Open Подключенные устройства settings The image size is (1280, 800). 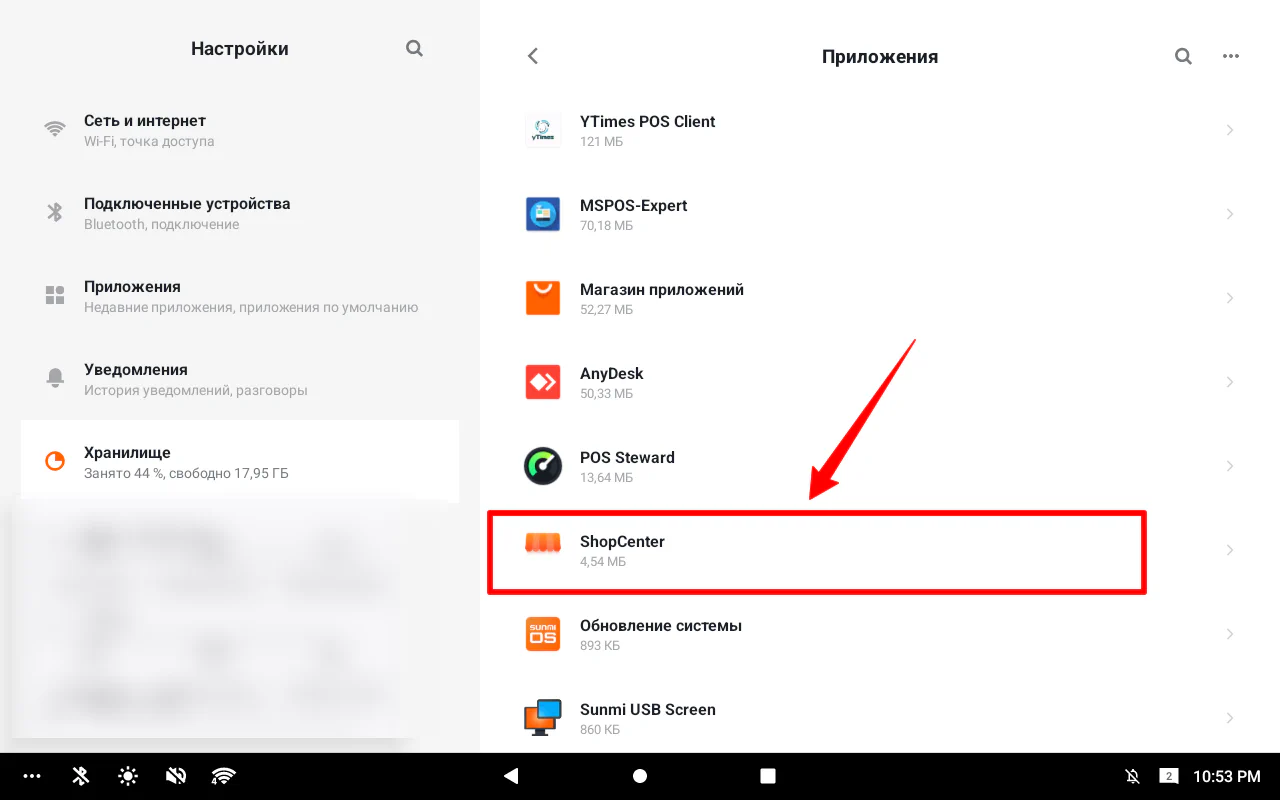(240, 213)
